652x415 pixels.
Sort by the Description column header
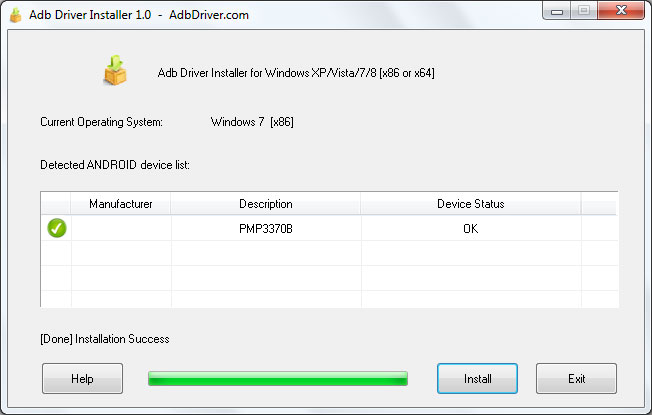point(266,204)
